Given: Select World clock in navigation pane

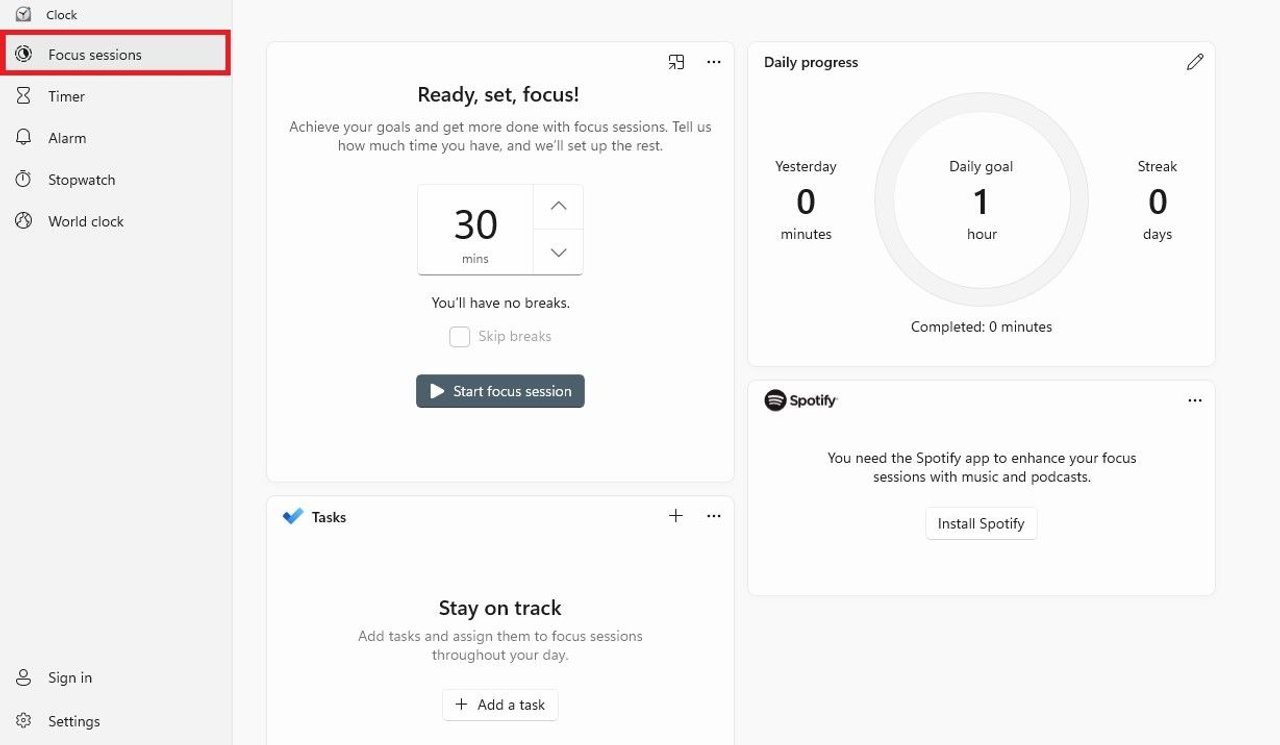Looking at the screenshot, I should tap(85, 222).
